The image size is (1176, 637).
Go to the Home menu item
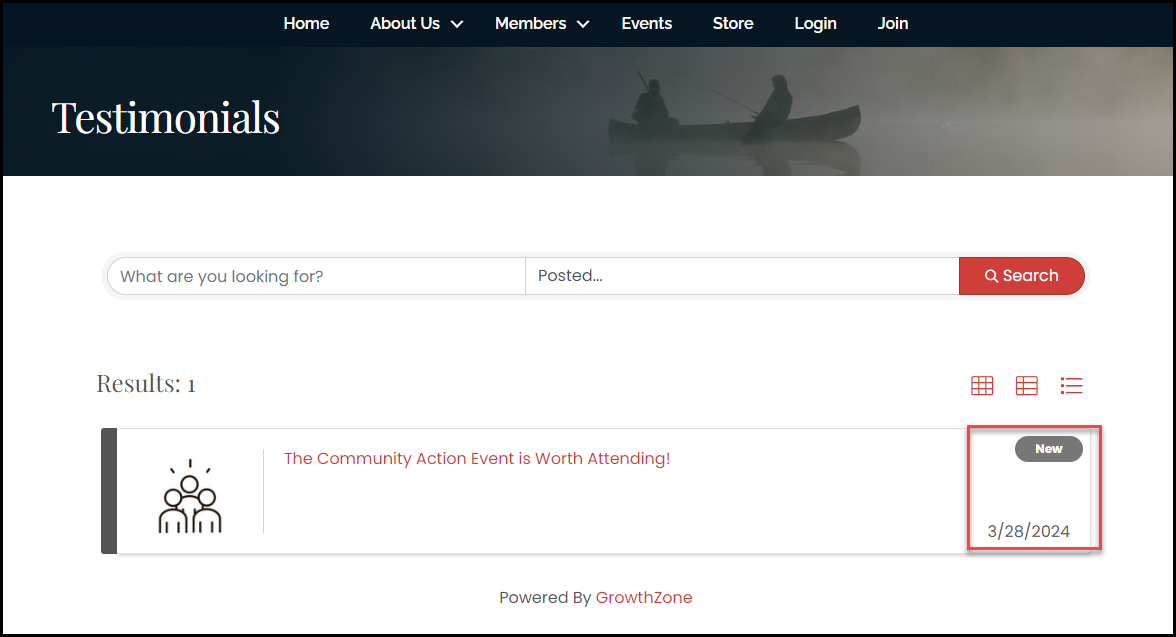point(306,23)
